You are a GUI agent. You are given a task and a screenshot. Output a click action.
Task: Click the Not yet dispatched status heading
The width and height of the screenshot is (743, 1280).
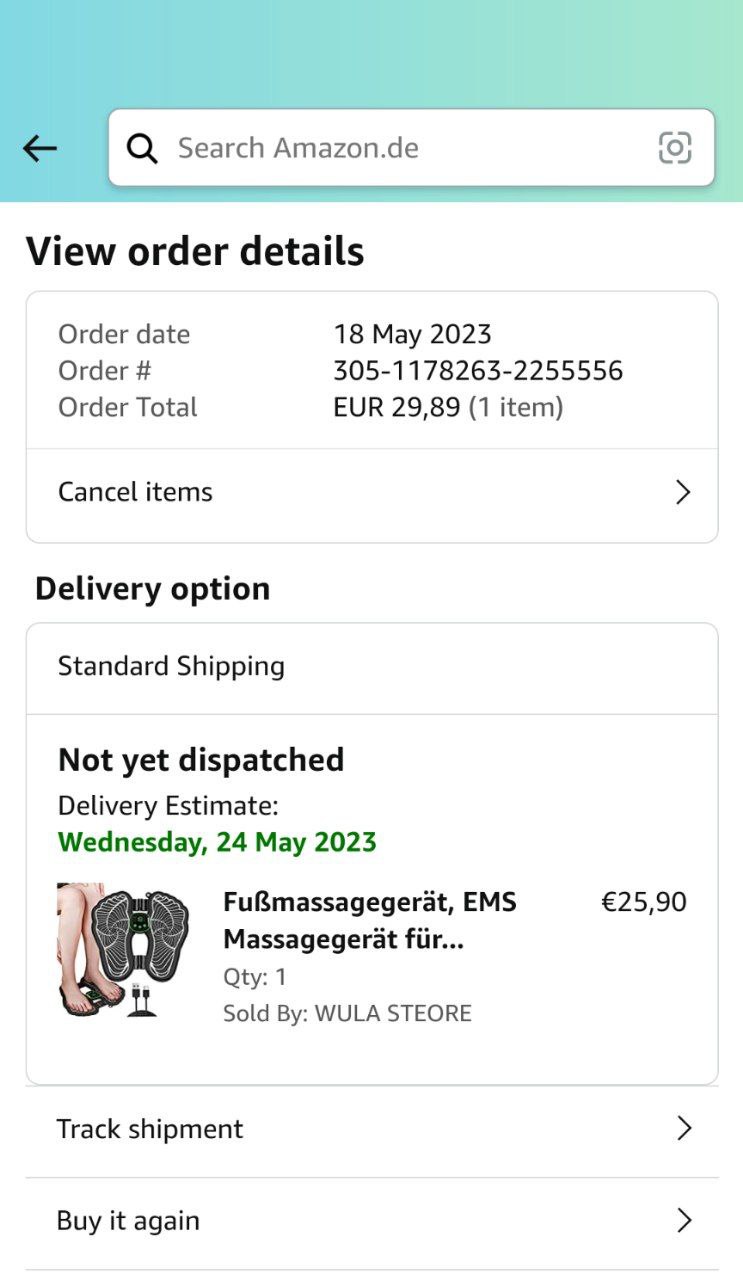point(201,760)
